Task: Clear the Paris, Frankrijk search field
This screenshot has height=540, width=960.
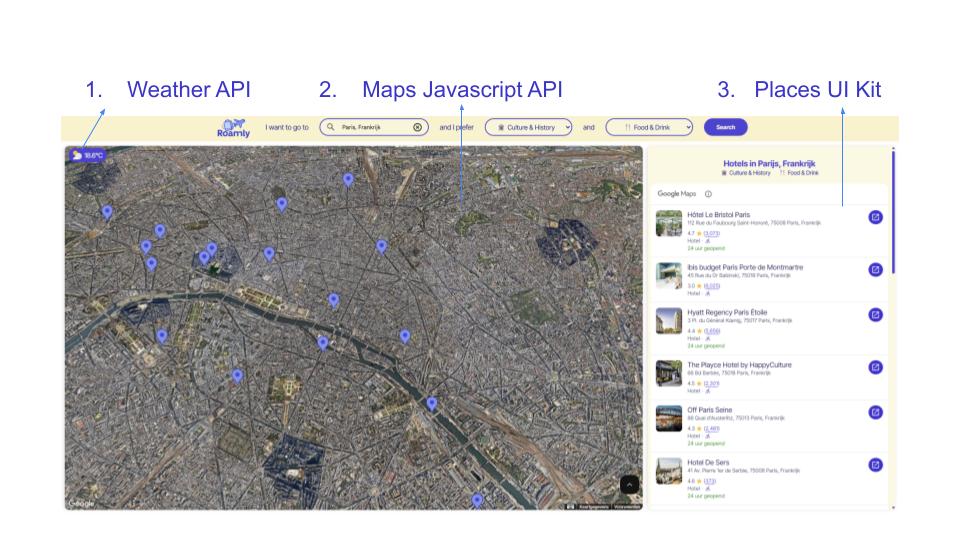Action: pos(418,127)
